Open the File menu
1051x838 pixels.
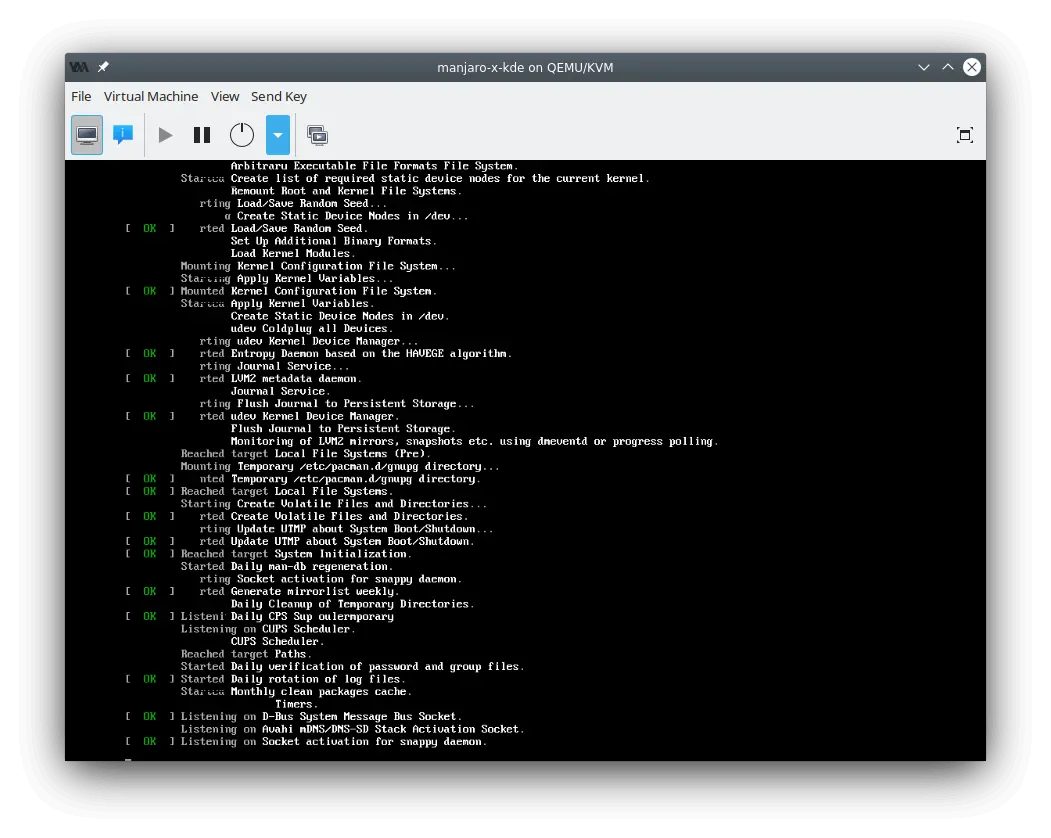[81, 97]
